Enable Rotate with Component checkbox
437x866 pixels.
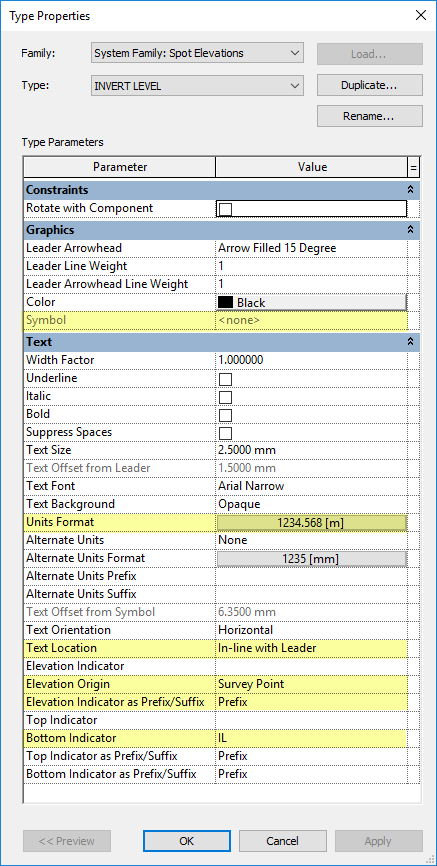click(x=225, y=209)
